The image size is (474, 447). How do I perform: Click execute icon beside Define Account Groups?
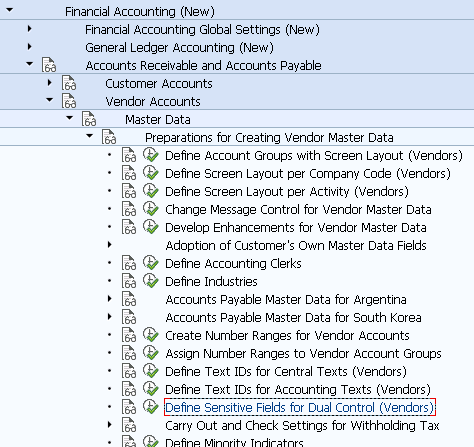(x=151, y=155)
